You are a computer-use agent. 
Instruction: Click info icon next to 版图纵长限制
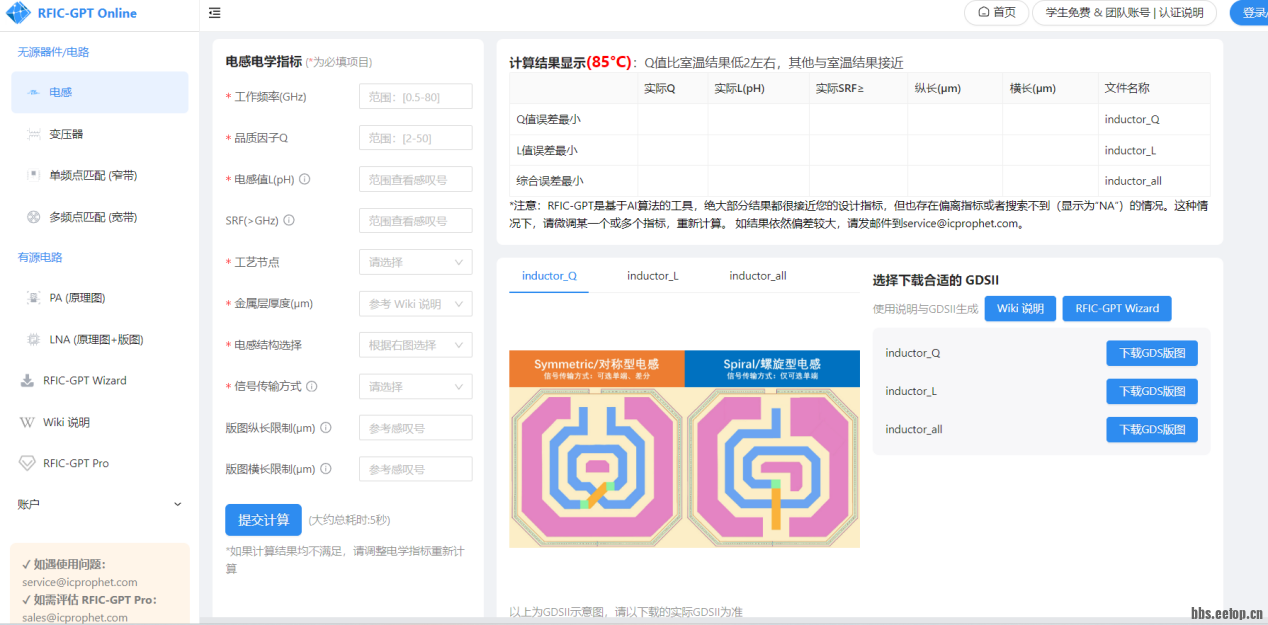[x=326, y=428]
